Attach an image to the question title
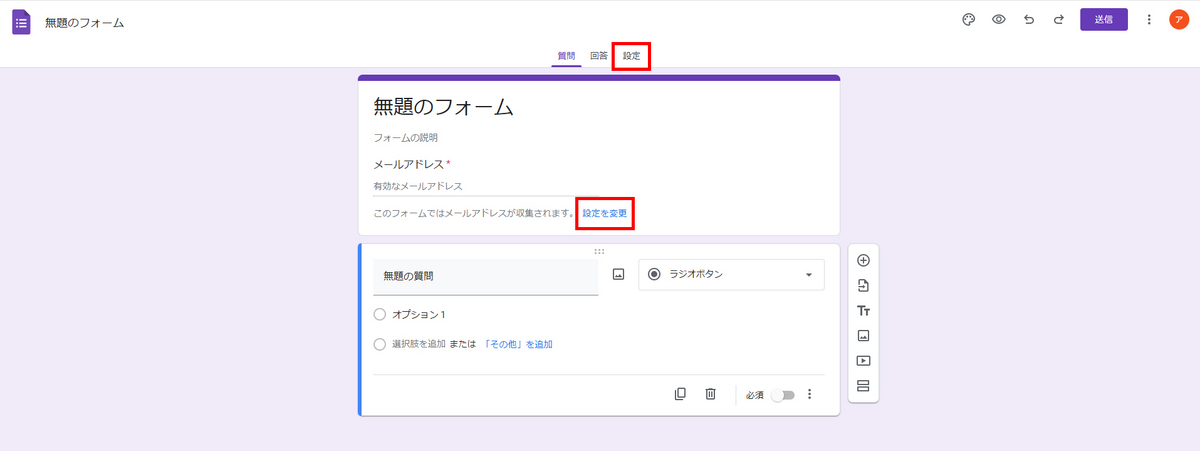Screen dimensions: 1200x451 (x=618, y=274)
